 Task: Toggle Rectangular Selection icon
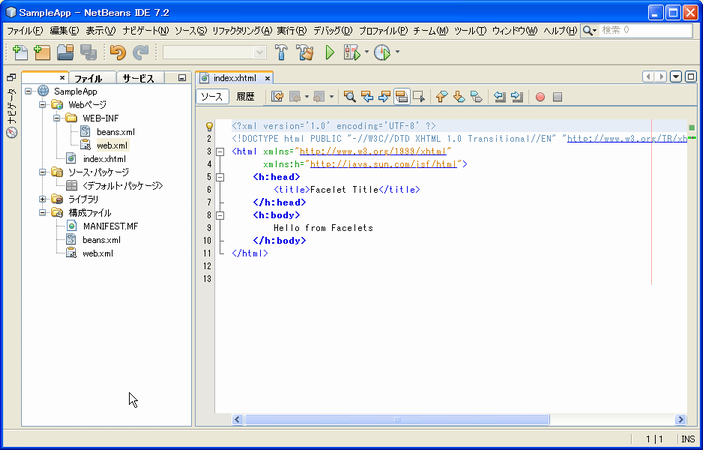pos(419,97)
